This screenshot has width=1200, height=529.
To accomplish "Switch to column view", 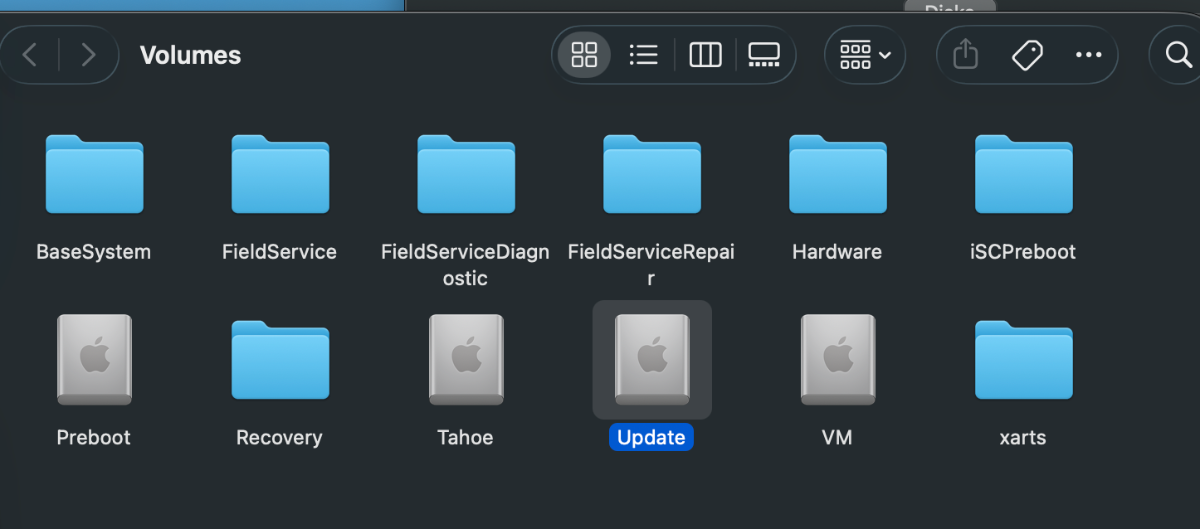I will click(x=705, y=55).
